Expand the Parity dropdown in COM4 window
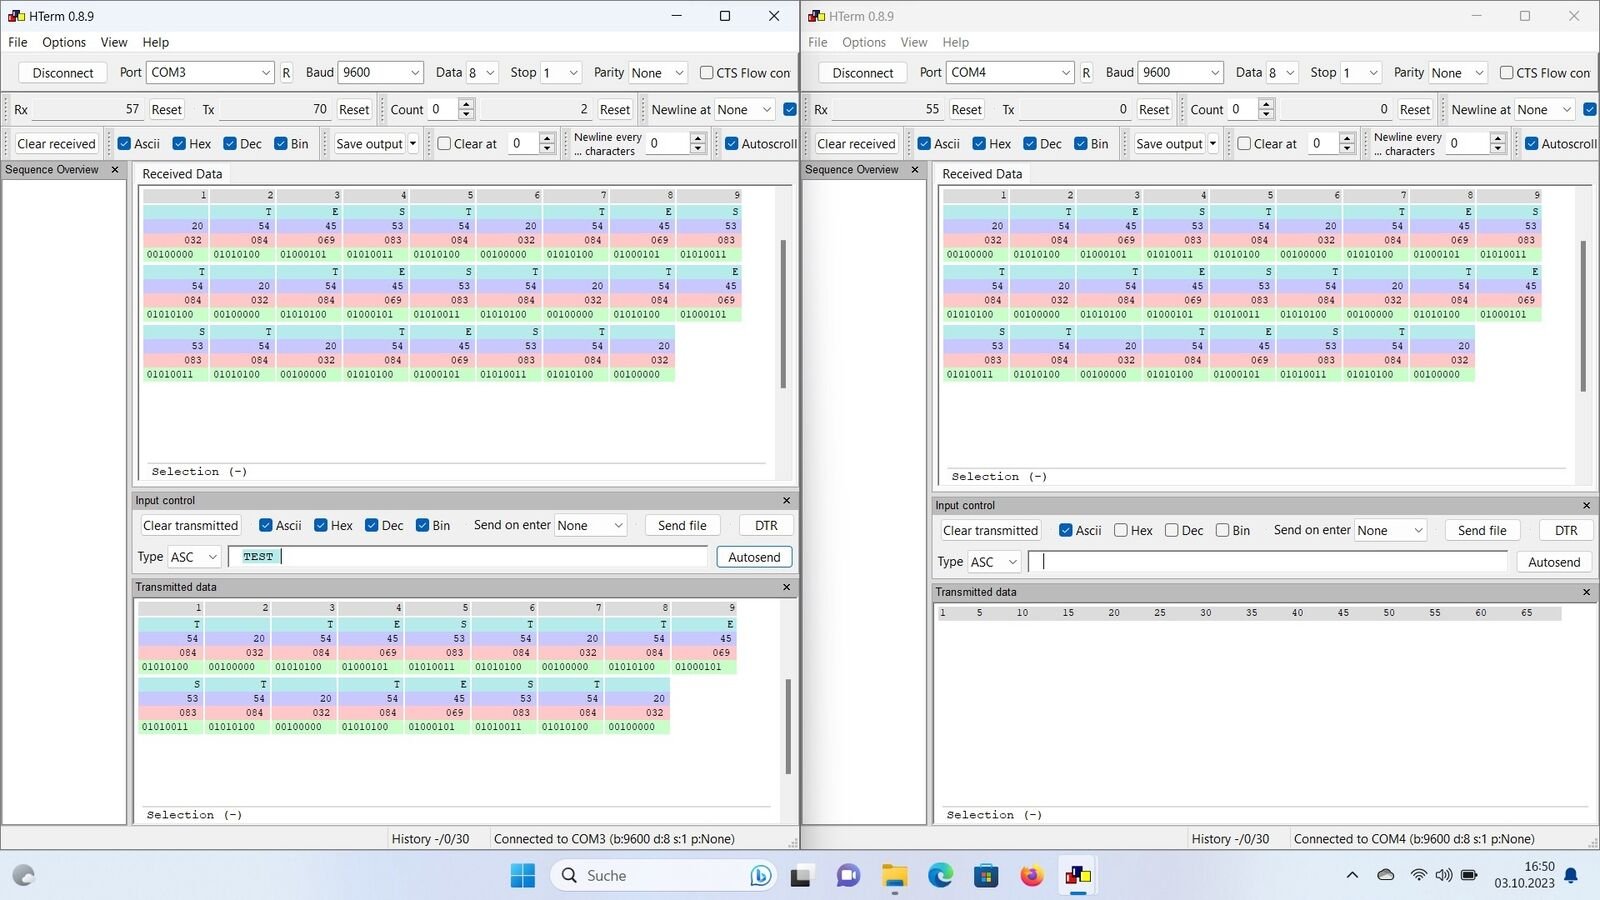Image resolution: width=1600 pixels, height=900 pixels. coord(1457,73)
